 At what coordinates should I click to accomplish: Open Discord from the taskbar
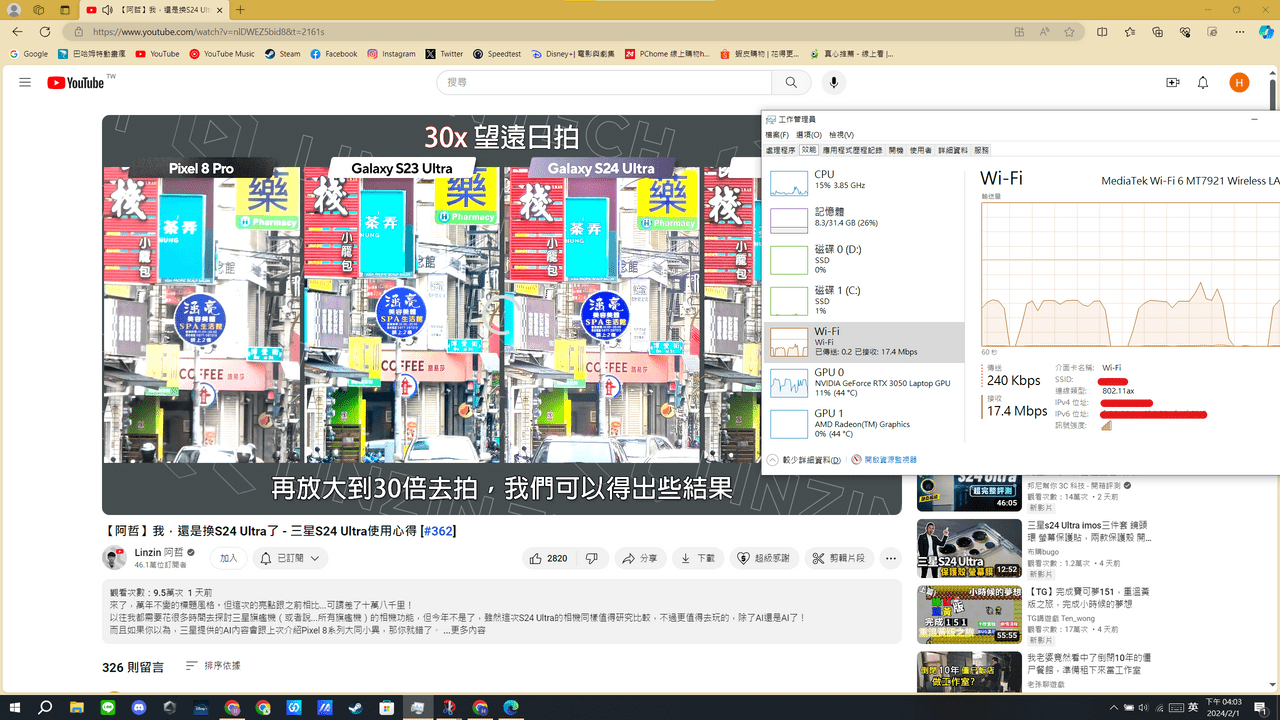coord(139,707)
